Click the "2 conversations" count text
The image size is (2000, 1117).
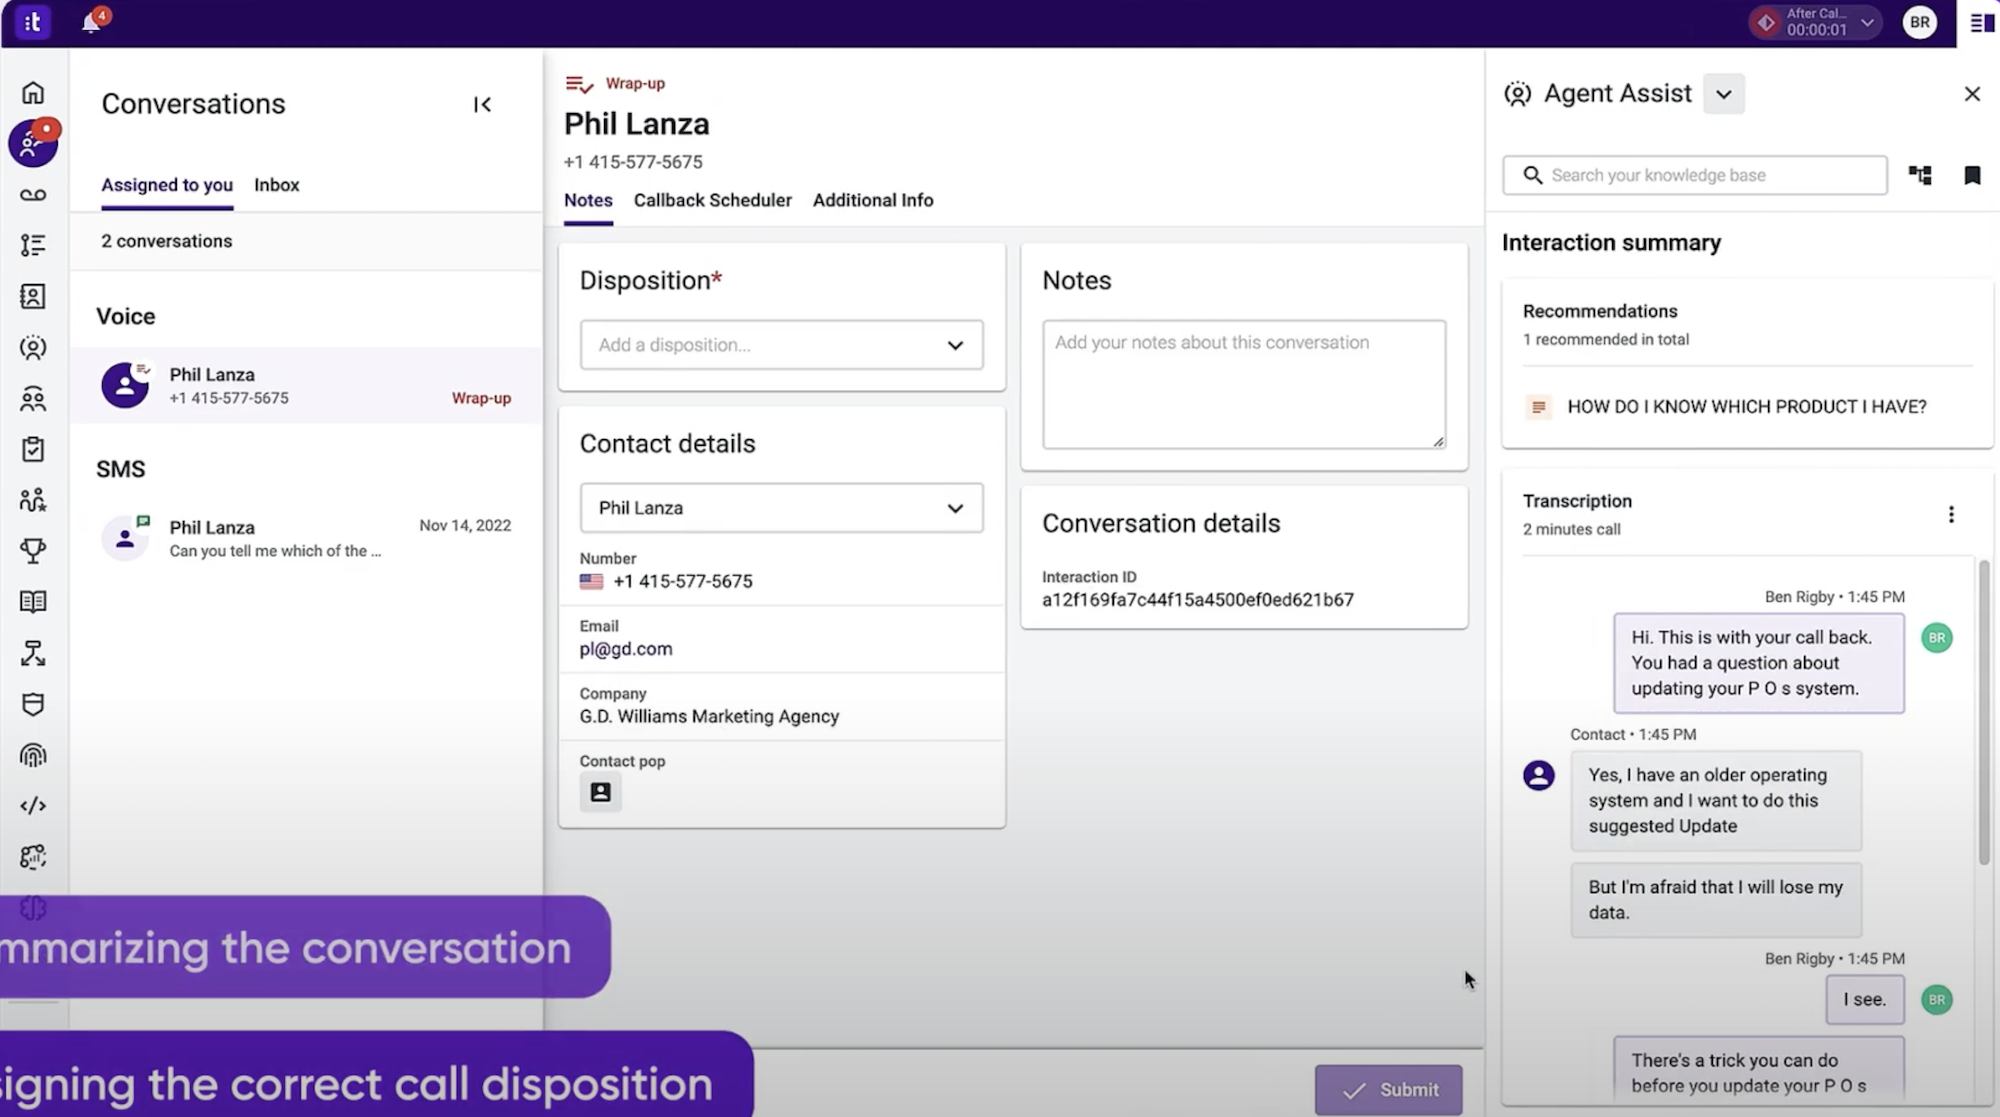pyautogui.click(x=166, y=241)
